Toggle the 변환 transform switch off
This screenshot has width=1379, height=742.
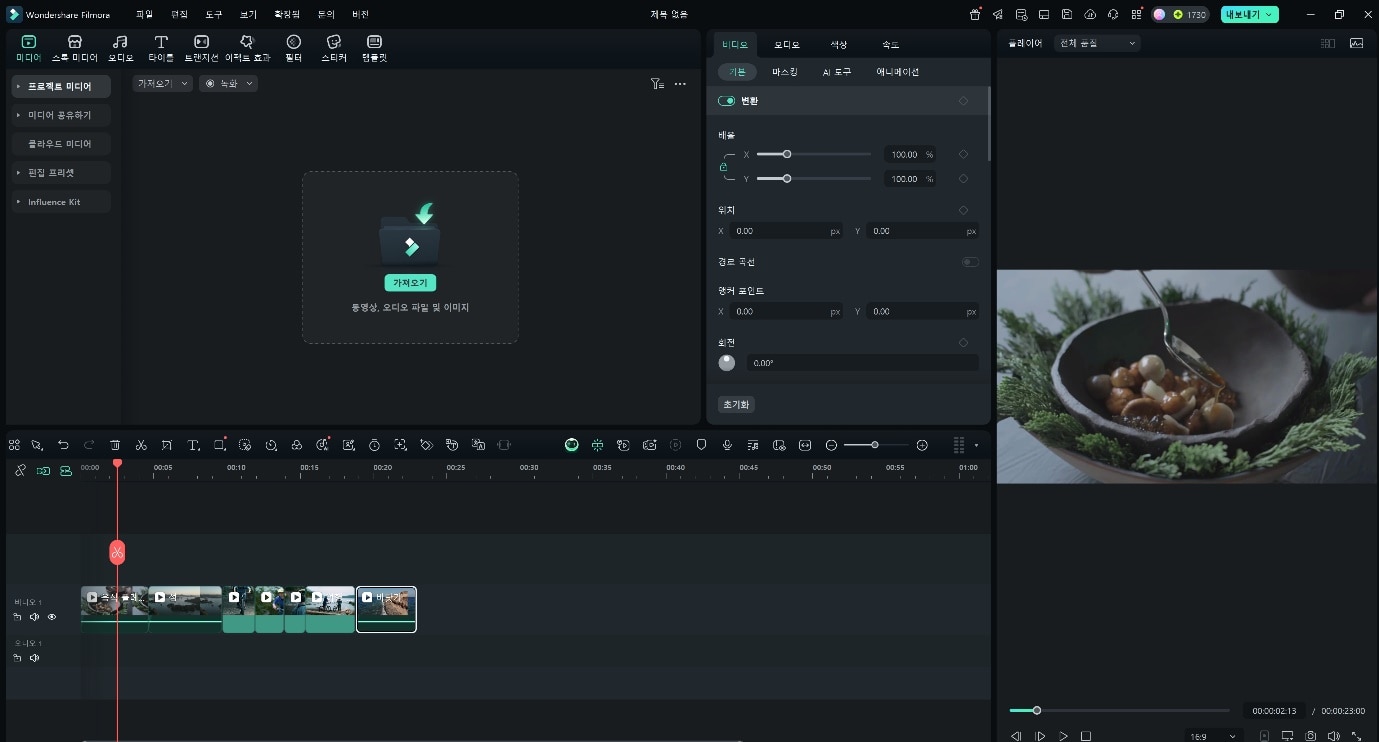pyautogui.click(x=726, y=101)
